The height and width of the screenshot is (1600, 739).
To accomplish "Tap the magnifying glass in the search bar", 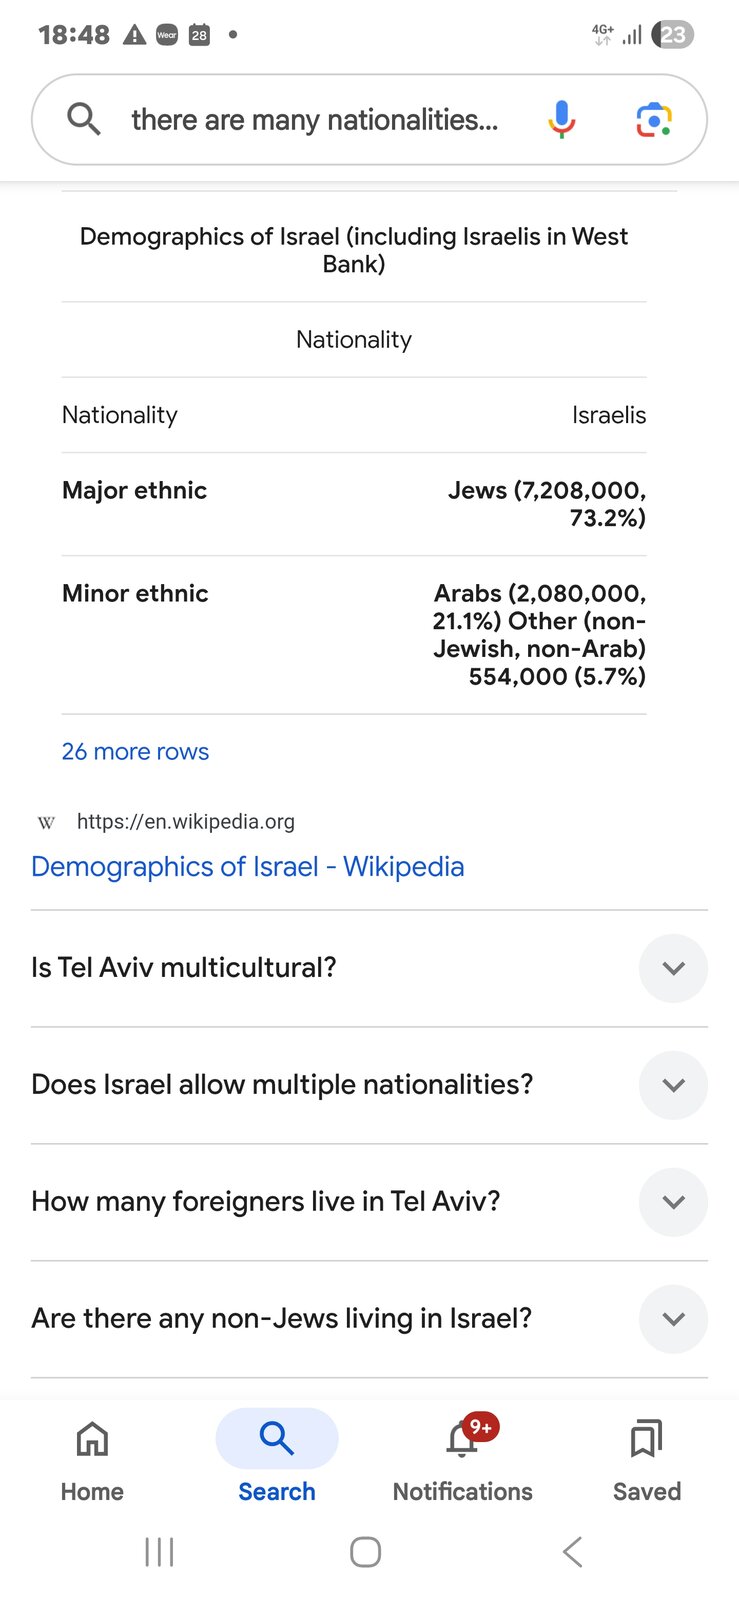I will 83,119.
